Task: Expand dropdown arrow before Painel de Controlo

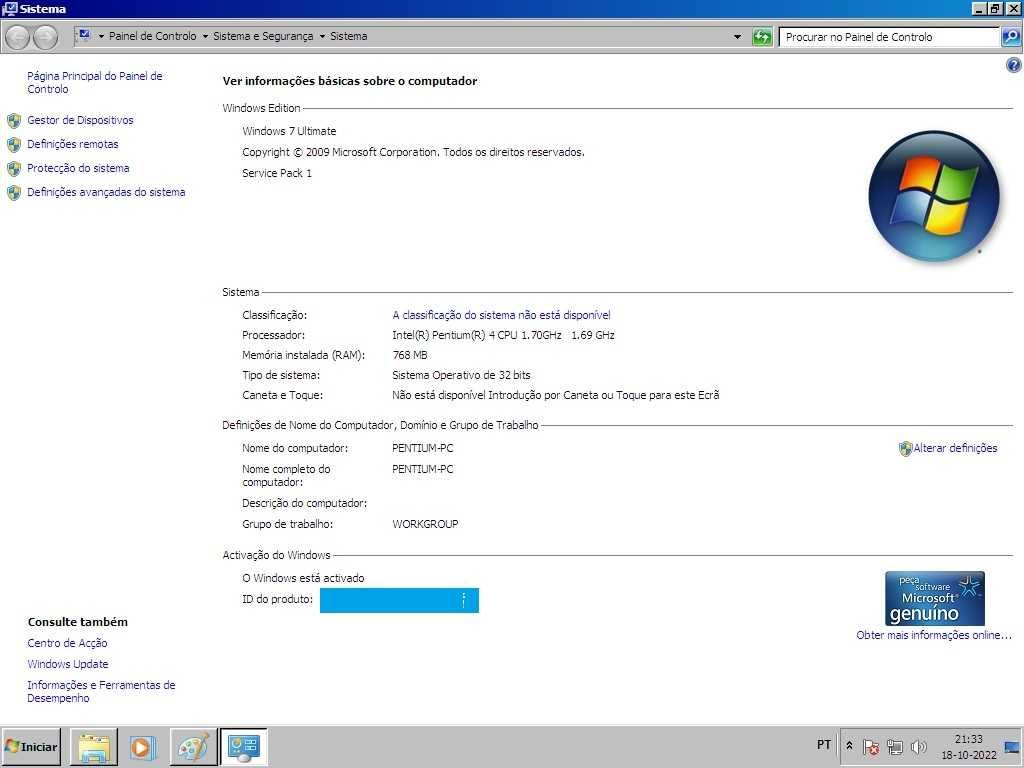Action: [x=101, y=37]
